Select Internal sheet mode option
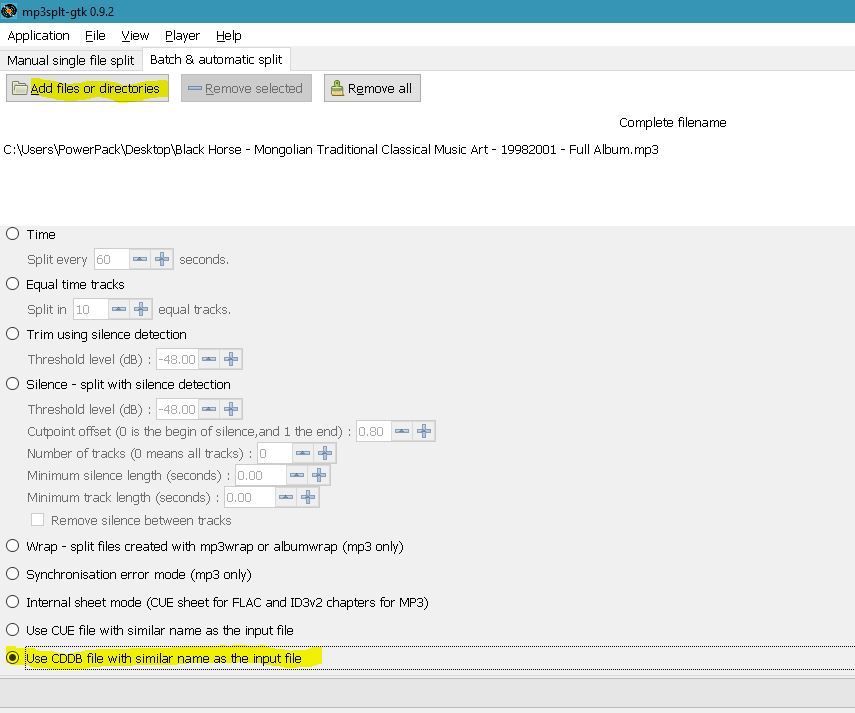855x713 pixels. click(x=13, y=602)
